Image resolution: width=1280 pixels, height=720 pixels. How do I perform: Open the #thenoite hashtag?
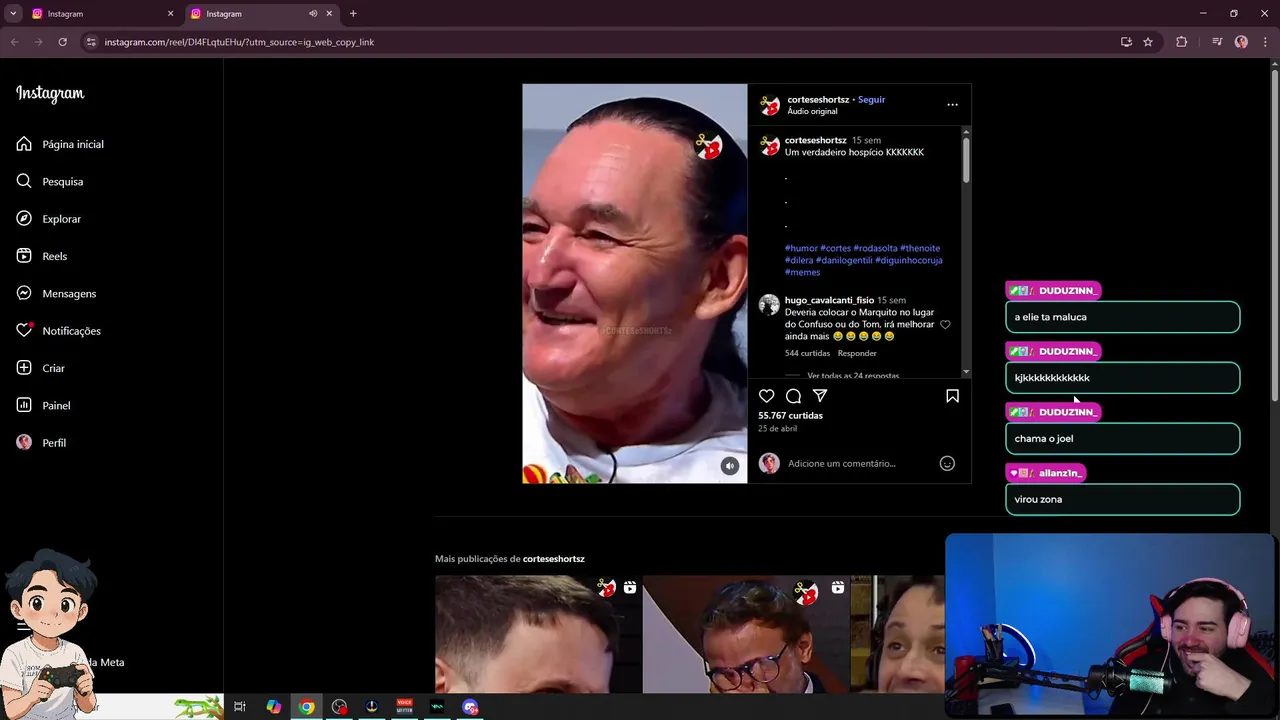920,248
